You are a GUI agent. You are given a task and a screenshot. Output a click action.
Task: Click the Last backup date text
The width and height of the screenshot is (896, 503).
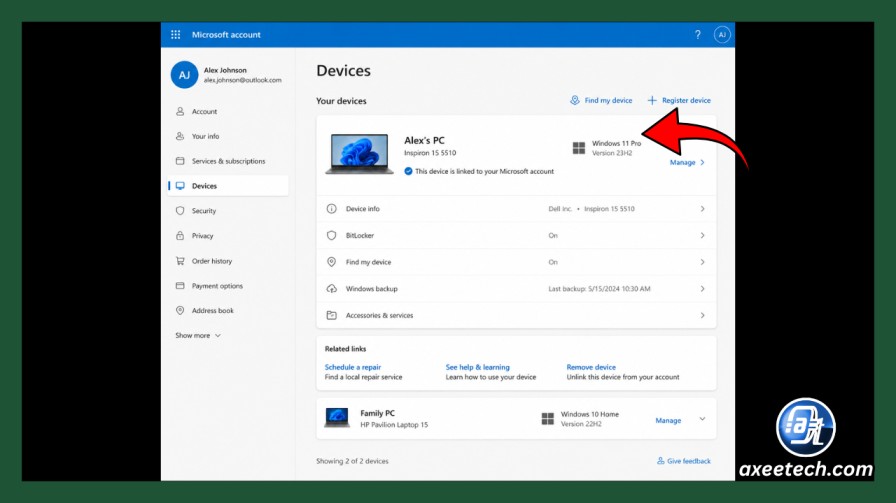point(599,289)
